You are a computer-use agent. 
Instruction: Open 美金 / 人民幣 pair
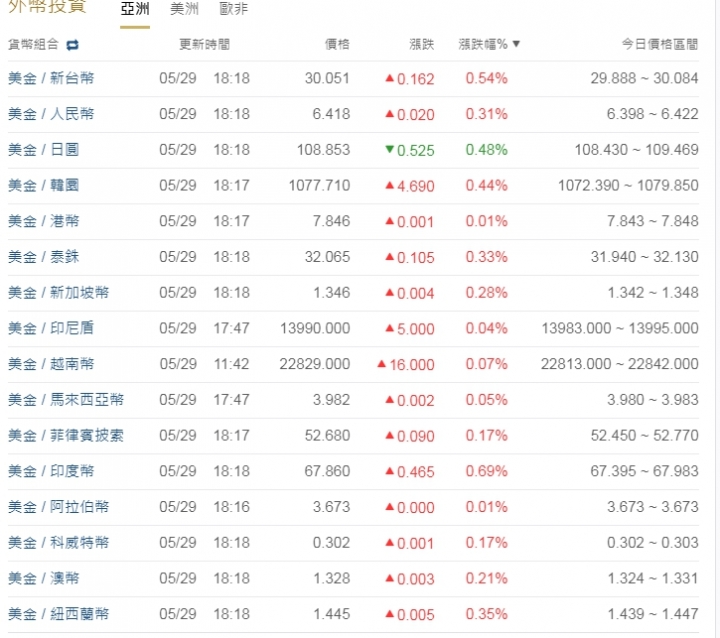51,114
